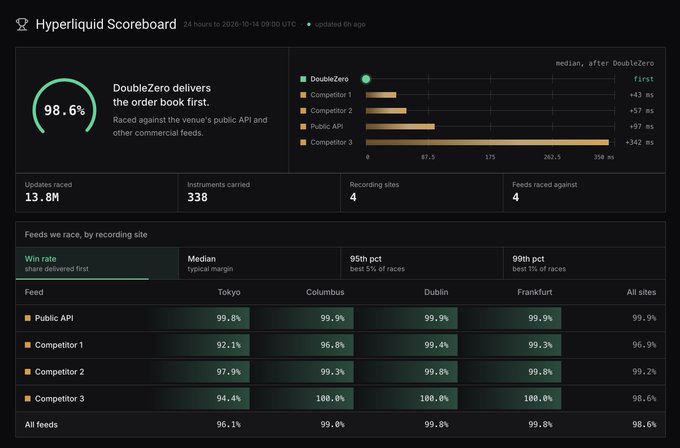Click the Public API latency bar
This screenshot has height=448, width=680.
pyautogui.click(x=400, y=126)
